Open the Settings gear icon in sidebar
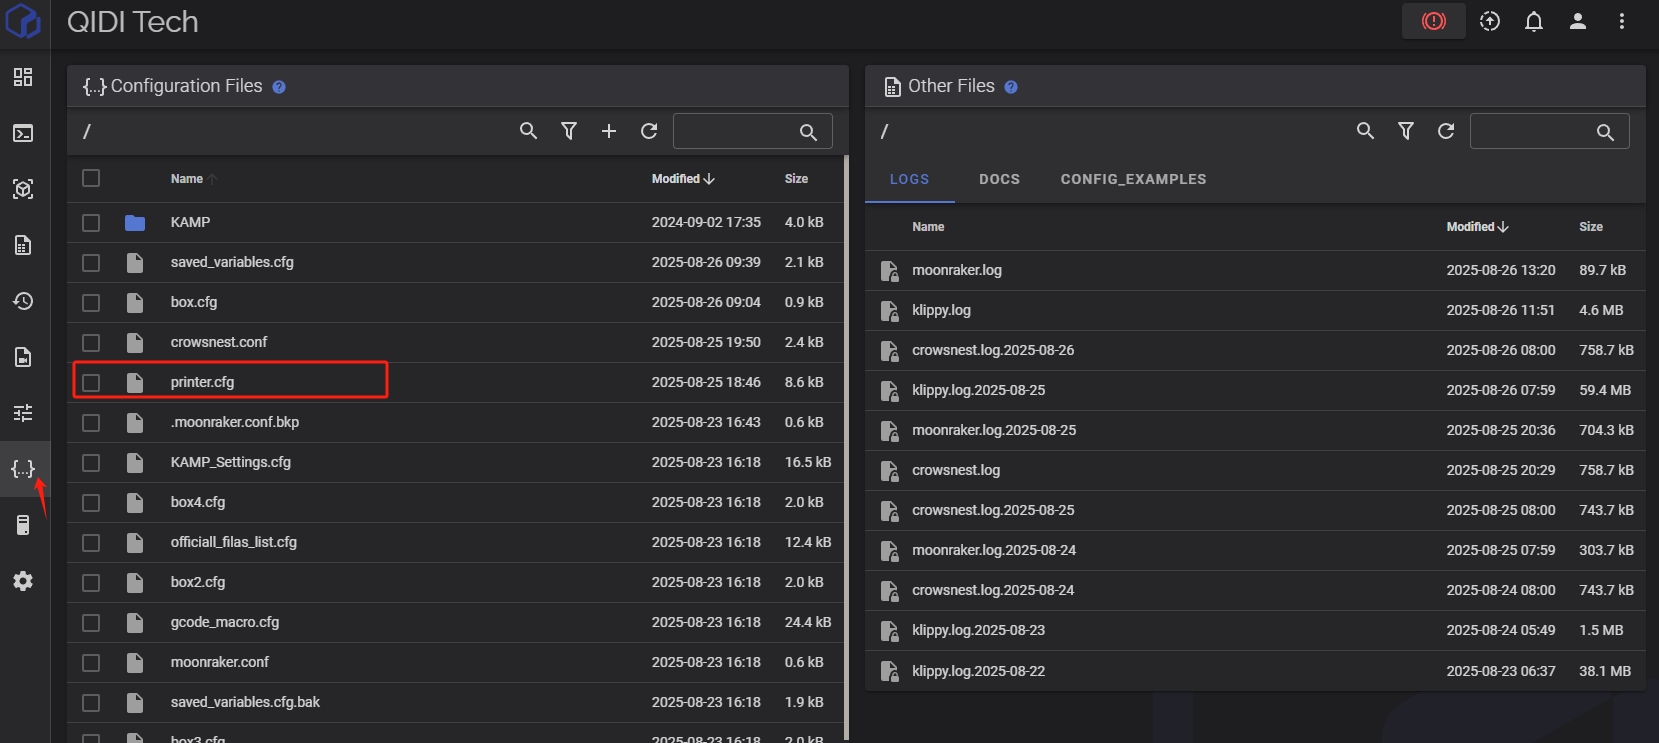The width and height of the screenshot is (1659, 743). (23, 581)
